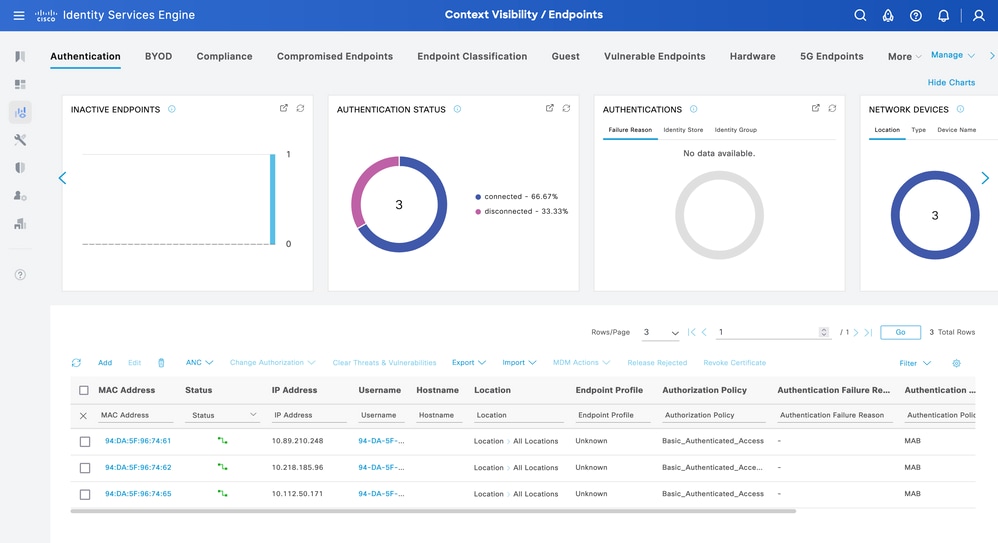Click the blue bar in Inactive Endpoints chart

tap(272, 199)
